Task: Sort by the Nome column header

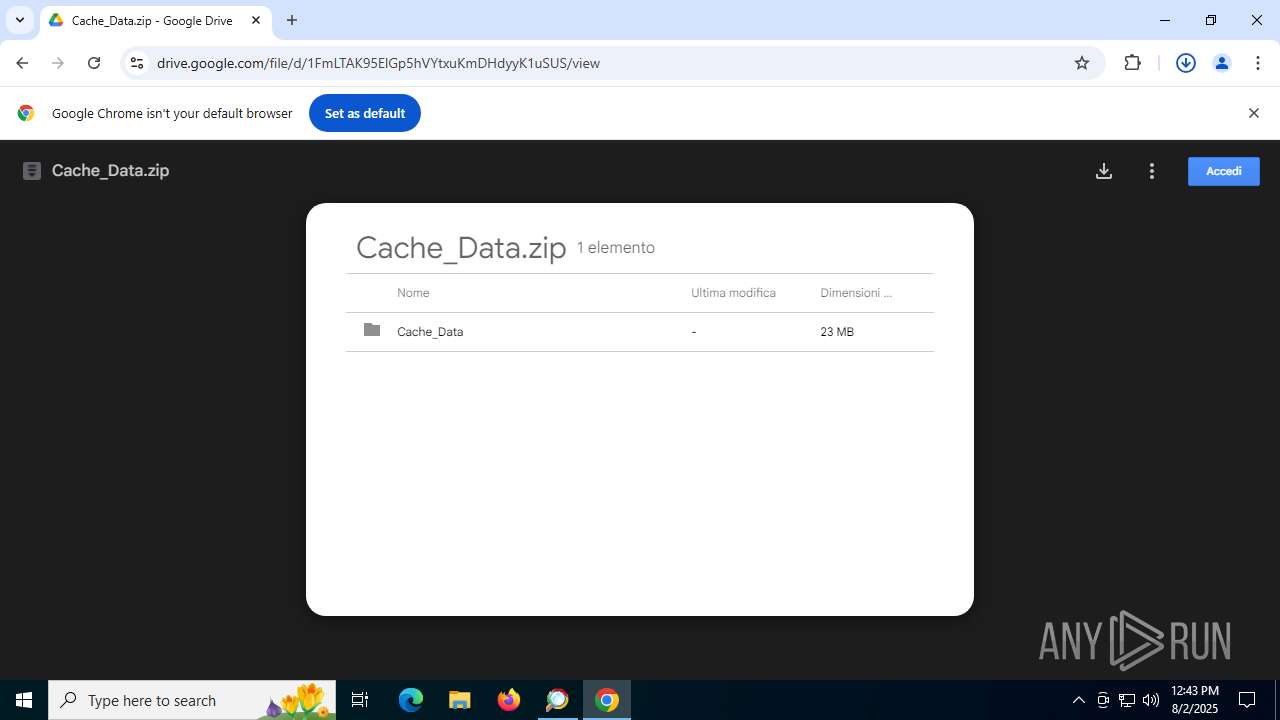Action: coord(413,293)
